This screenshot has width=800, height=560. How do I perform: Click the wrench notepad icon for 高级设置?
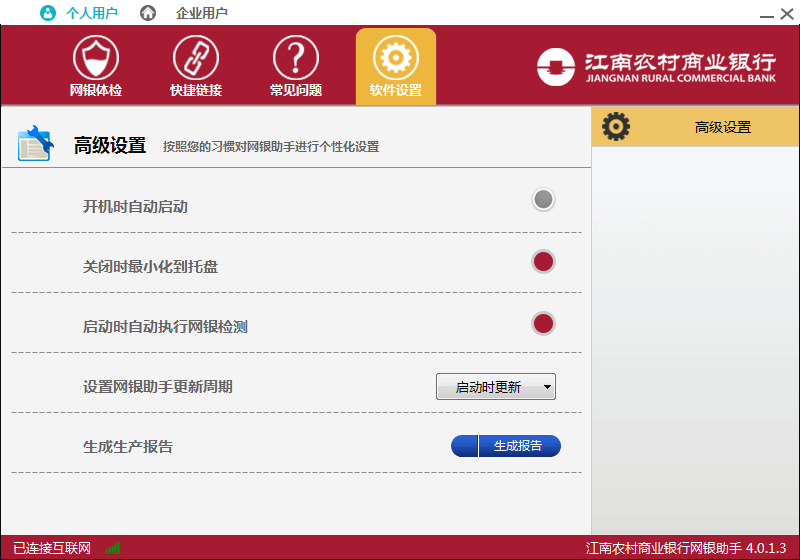[35, 144]
